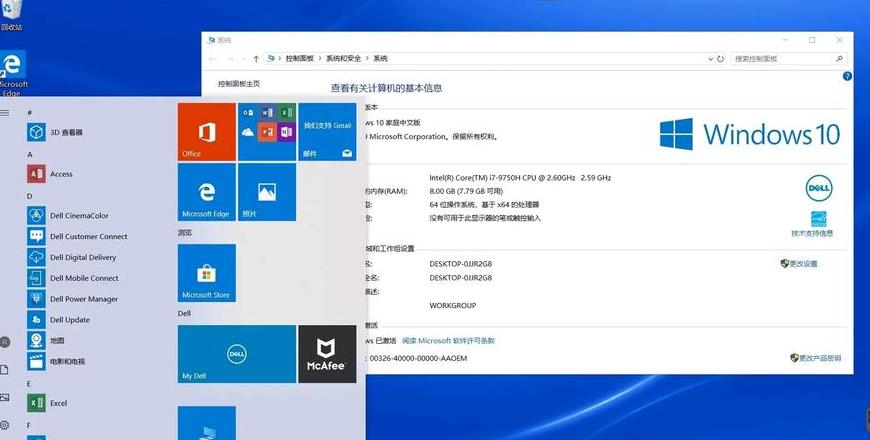Open Microsoft Edge desktop shortcut

click(x=12, y=73)
